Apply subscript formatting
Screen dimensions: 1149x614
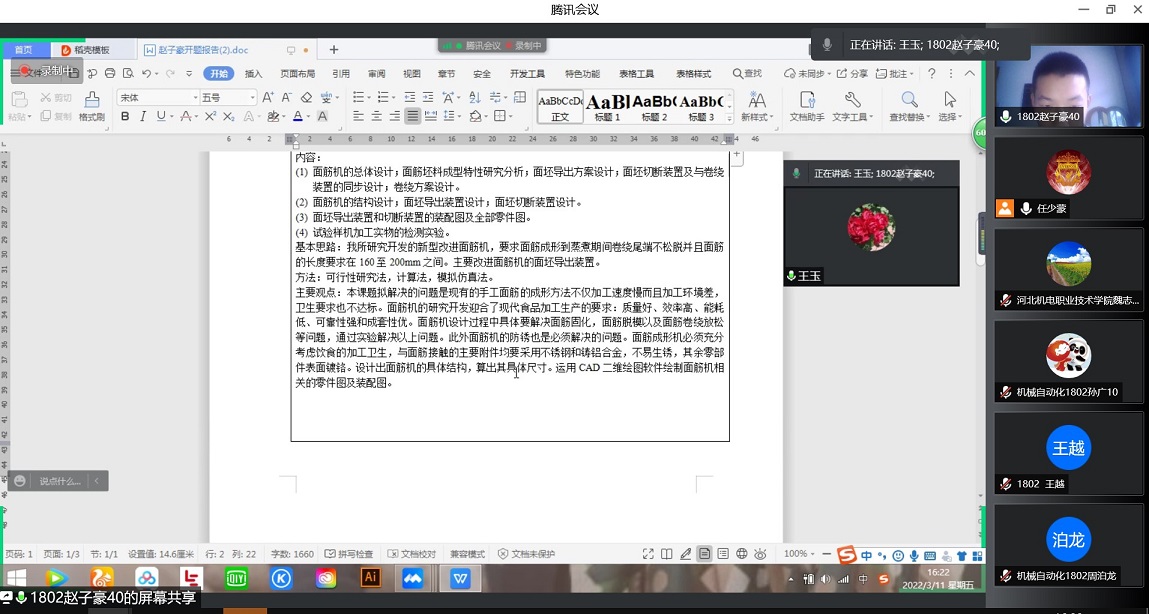(229, 116)
